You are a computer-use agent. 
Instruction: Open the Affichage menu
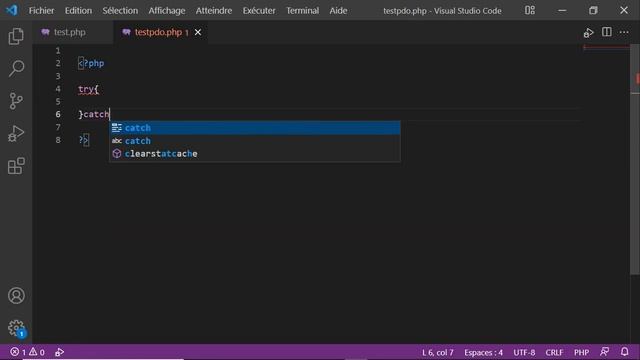(167, 11)
